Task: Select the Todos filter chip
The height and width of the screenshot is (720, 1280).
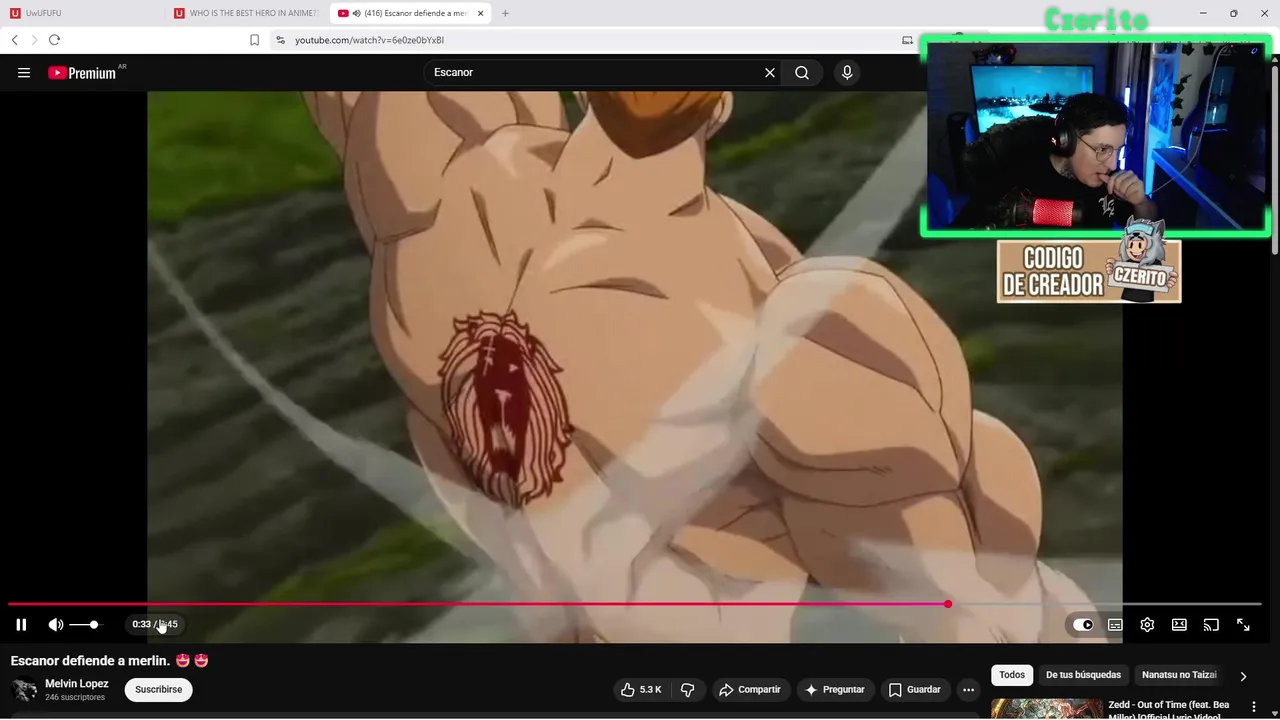Action: (1012, 675)
